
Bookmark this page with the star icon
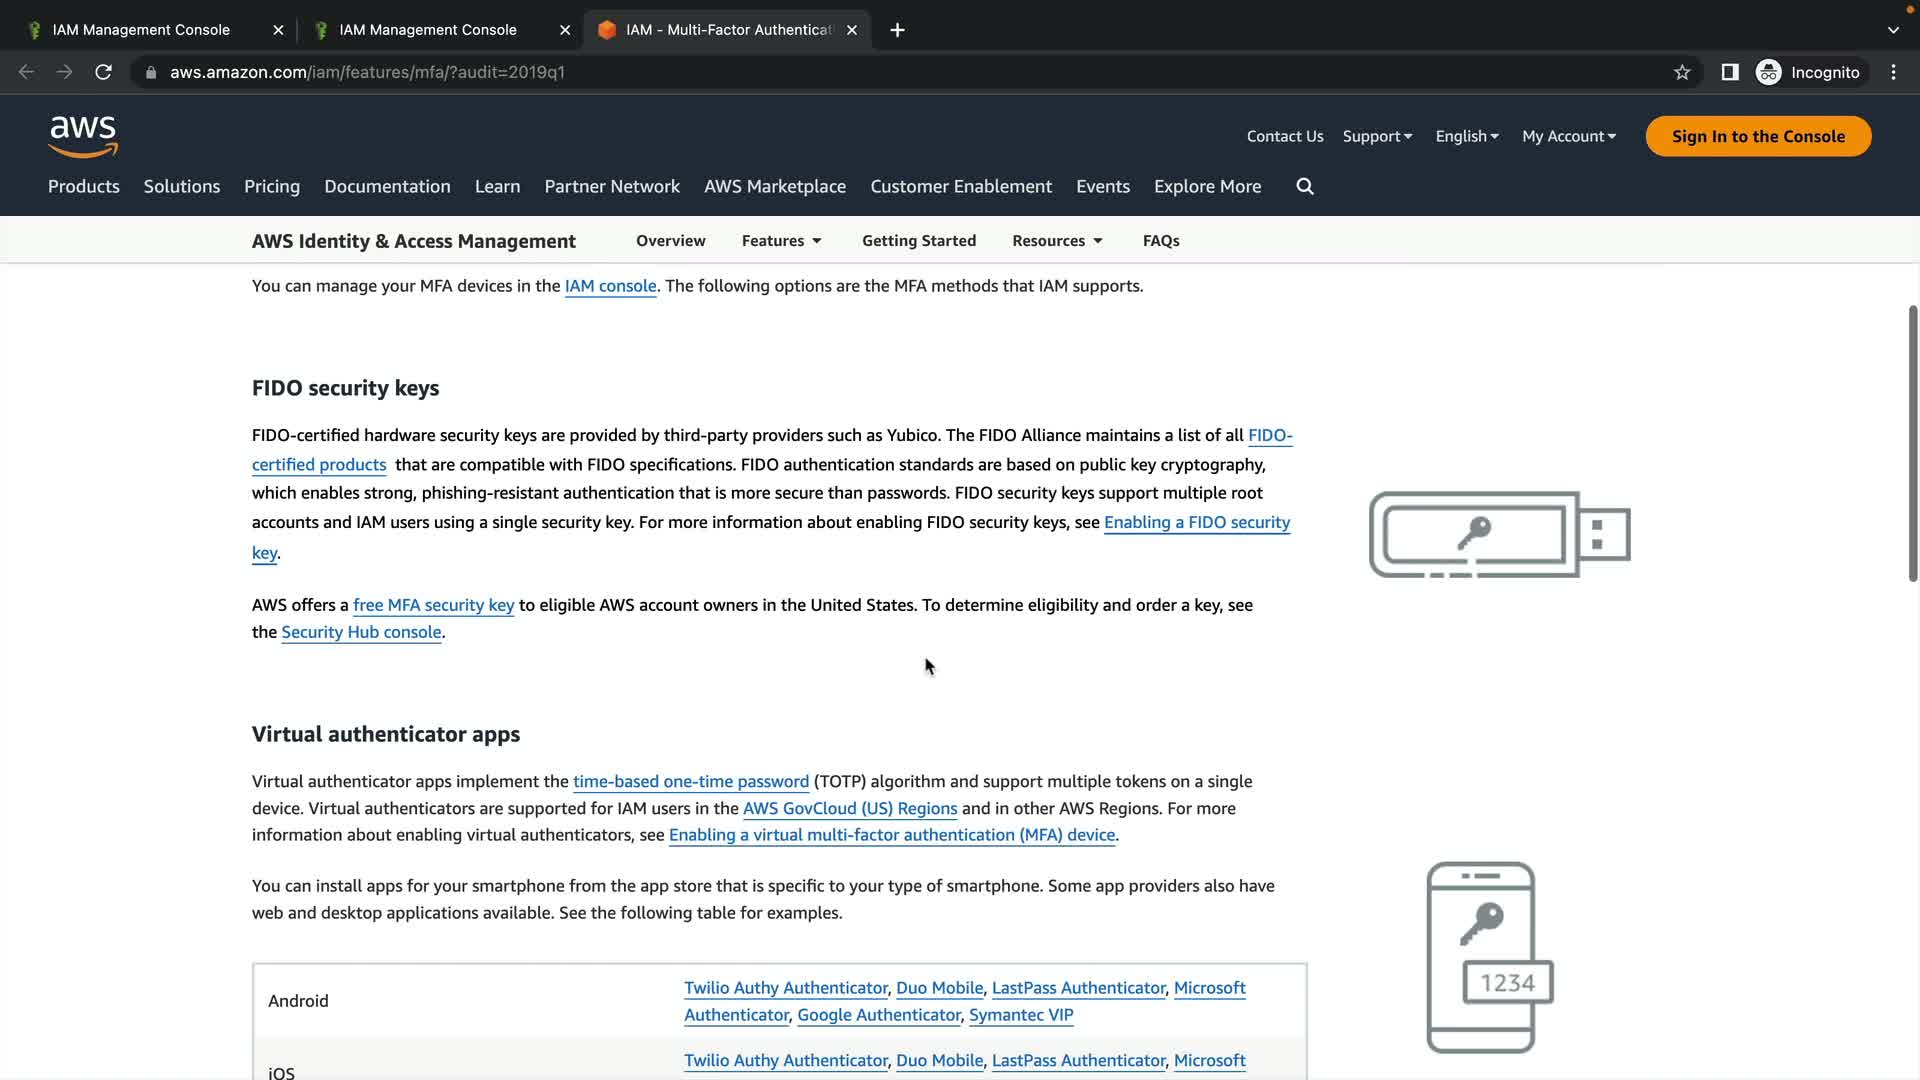(1682, 72)
